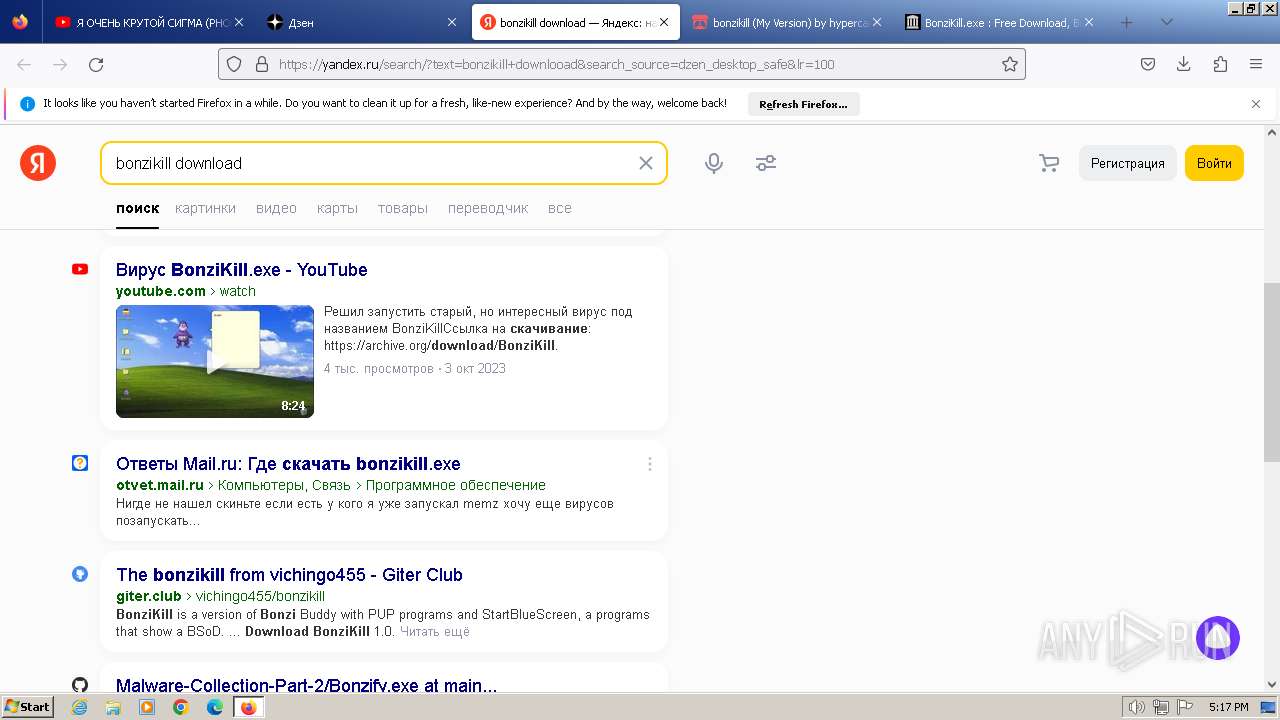Launch Edge from the taskbar
Image resolution: width=1280 pixels, height=720 pixels.
(214, 707)
